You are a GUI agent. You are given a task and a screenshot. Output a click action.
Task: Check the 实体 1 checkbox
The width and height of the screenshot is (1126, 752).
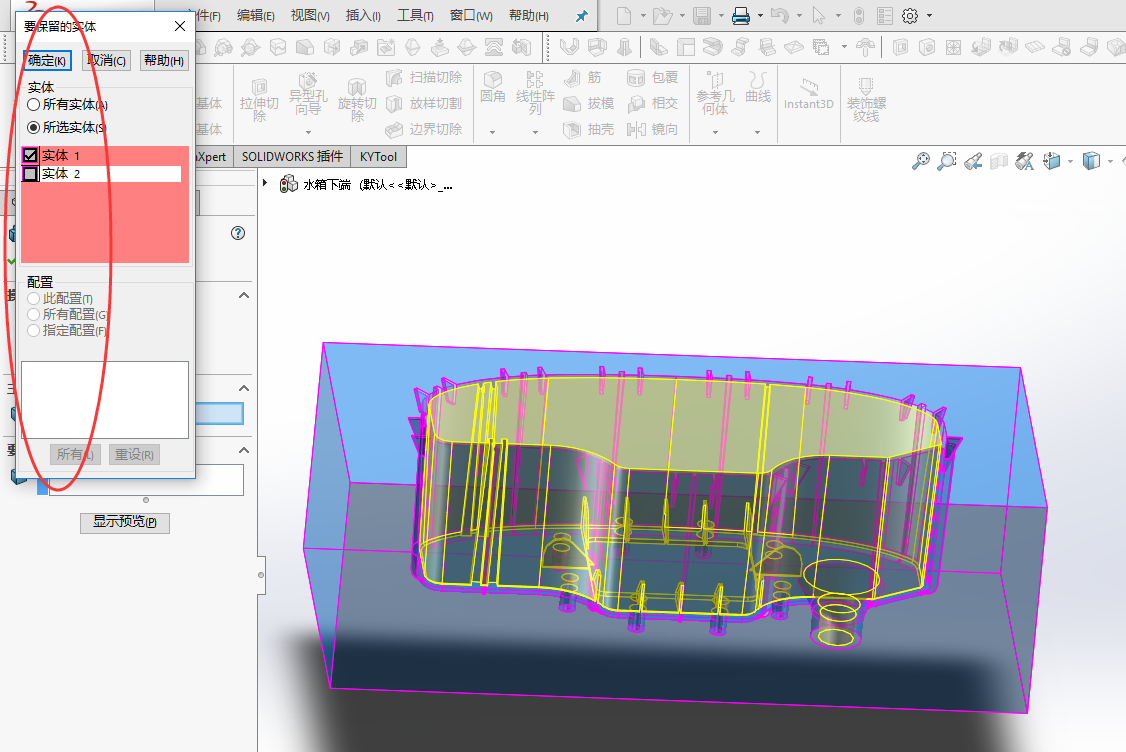pyautogui.click(x=30, y=155)
